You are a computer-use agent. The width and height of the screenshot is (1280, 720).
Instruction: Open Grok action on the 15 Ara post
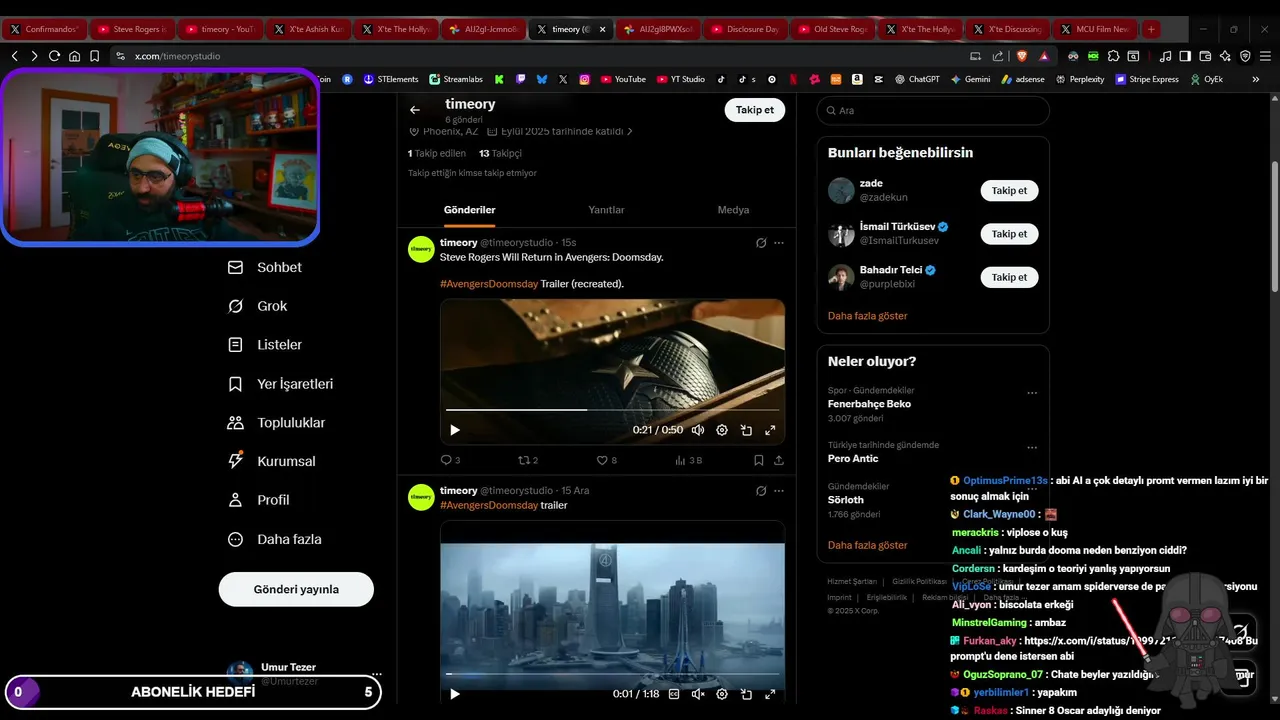pos(761,491)
